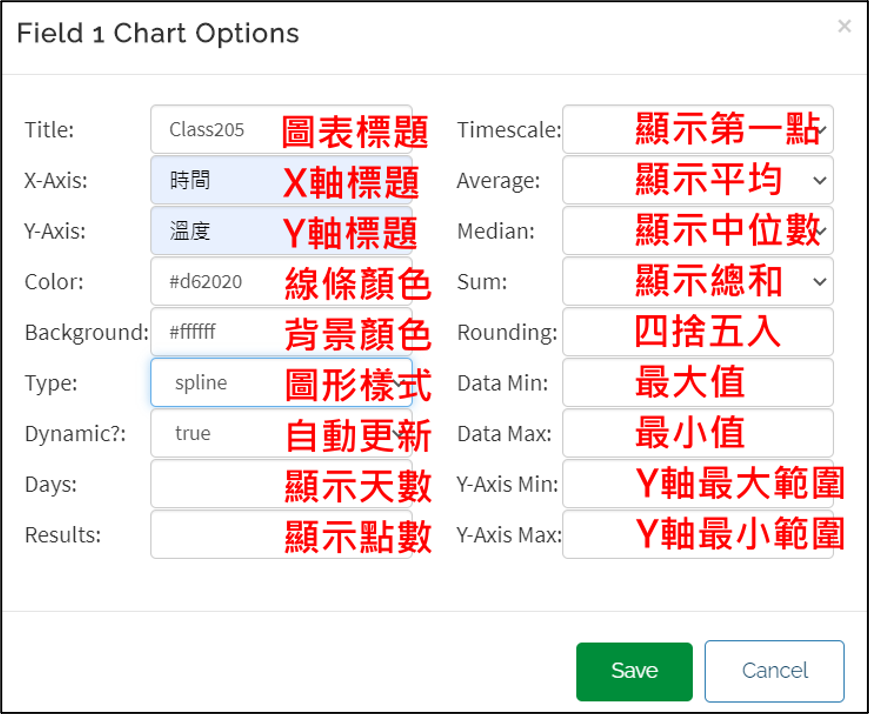Open the Timescale dropdown

pyautogui.click(x=697, y=129)
